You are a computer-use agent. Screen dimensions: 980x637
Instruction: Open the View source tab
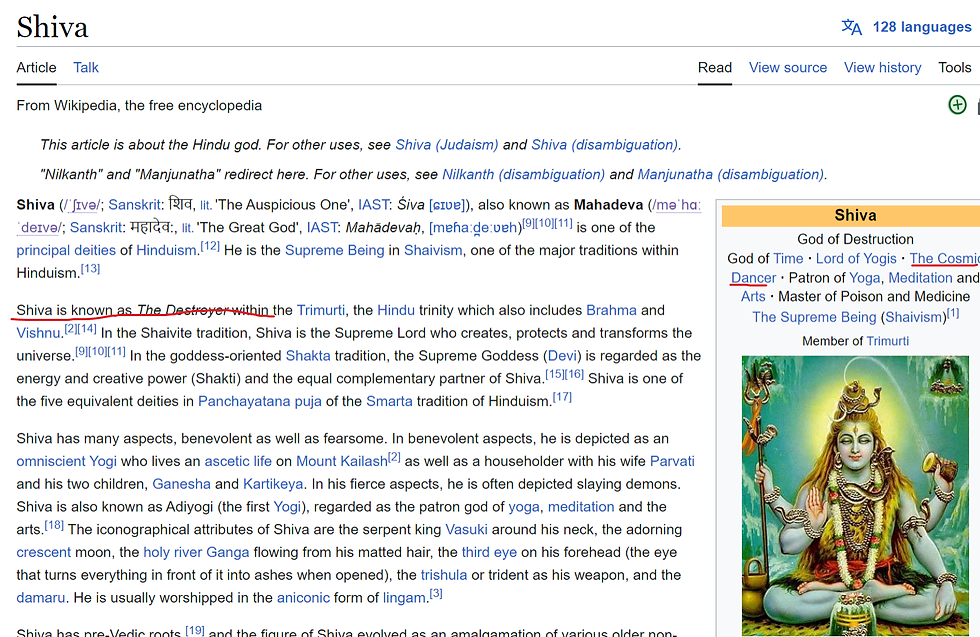click(x=788, y=68)
